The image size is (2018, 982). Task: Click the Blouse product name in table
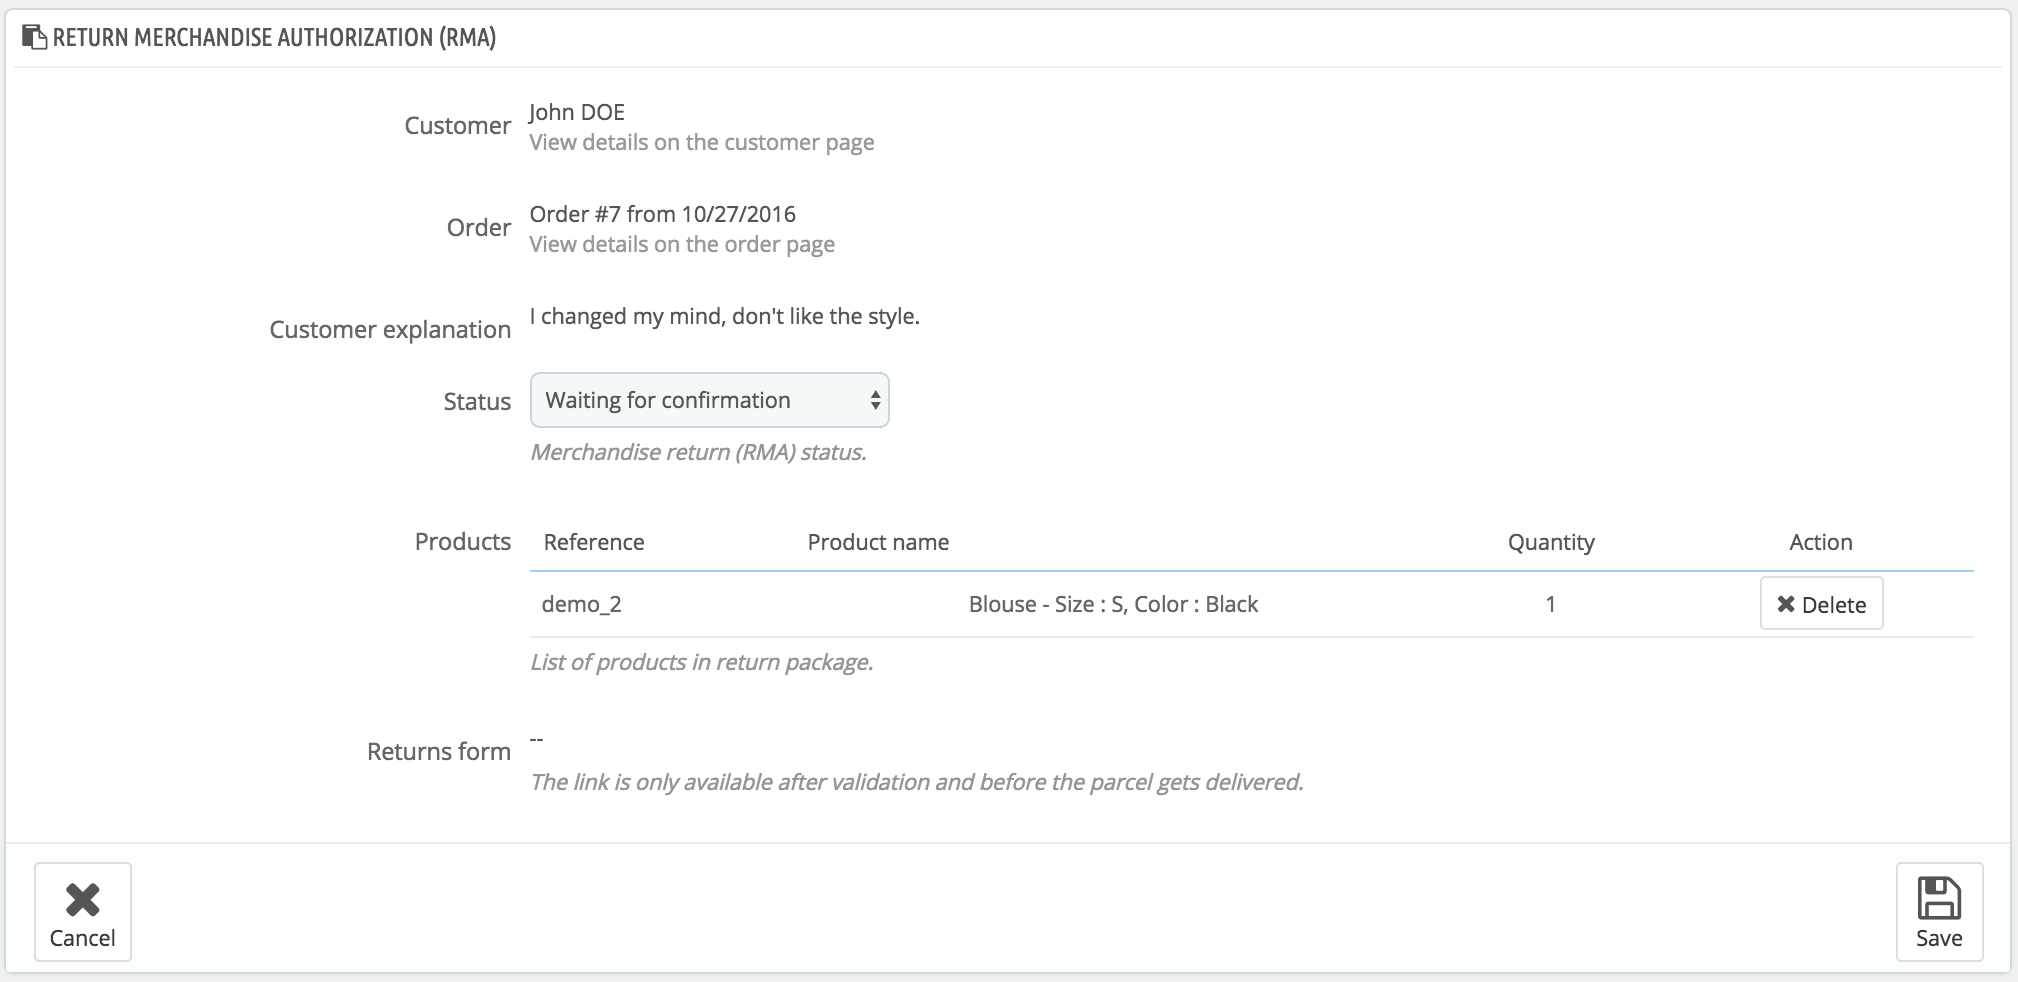[1112, 604]
